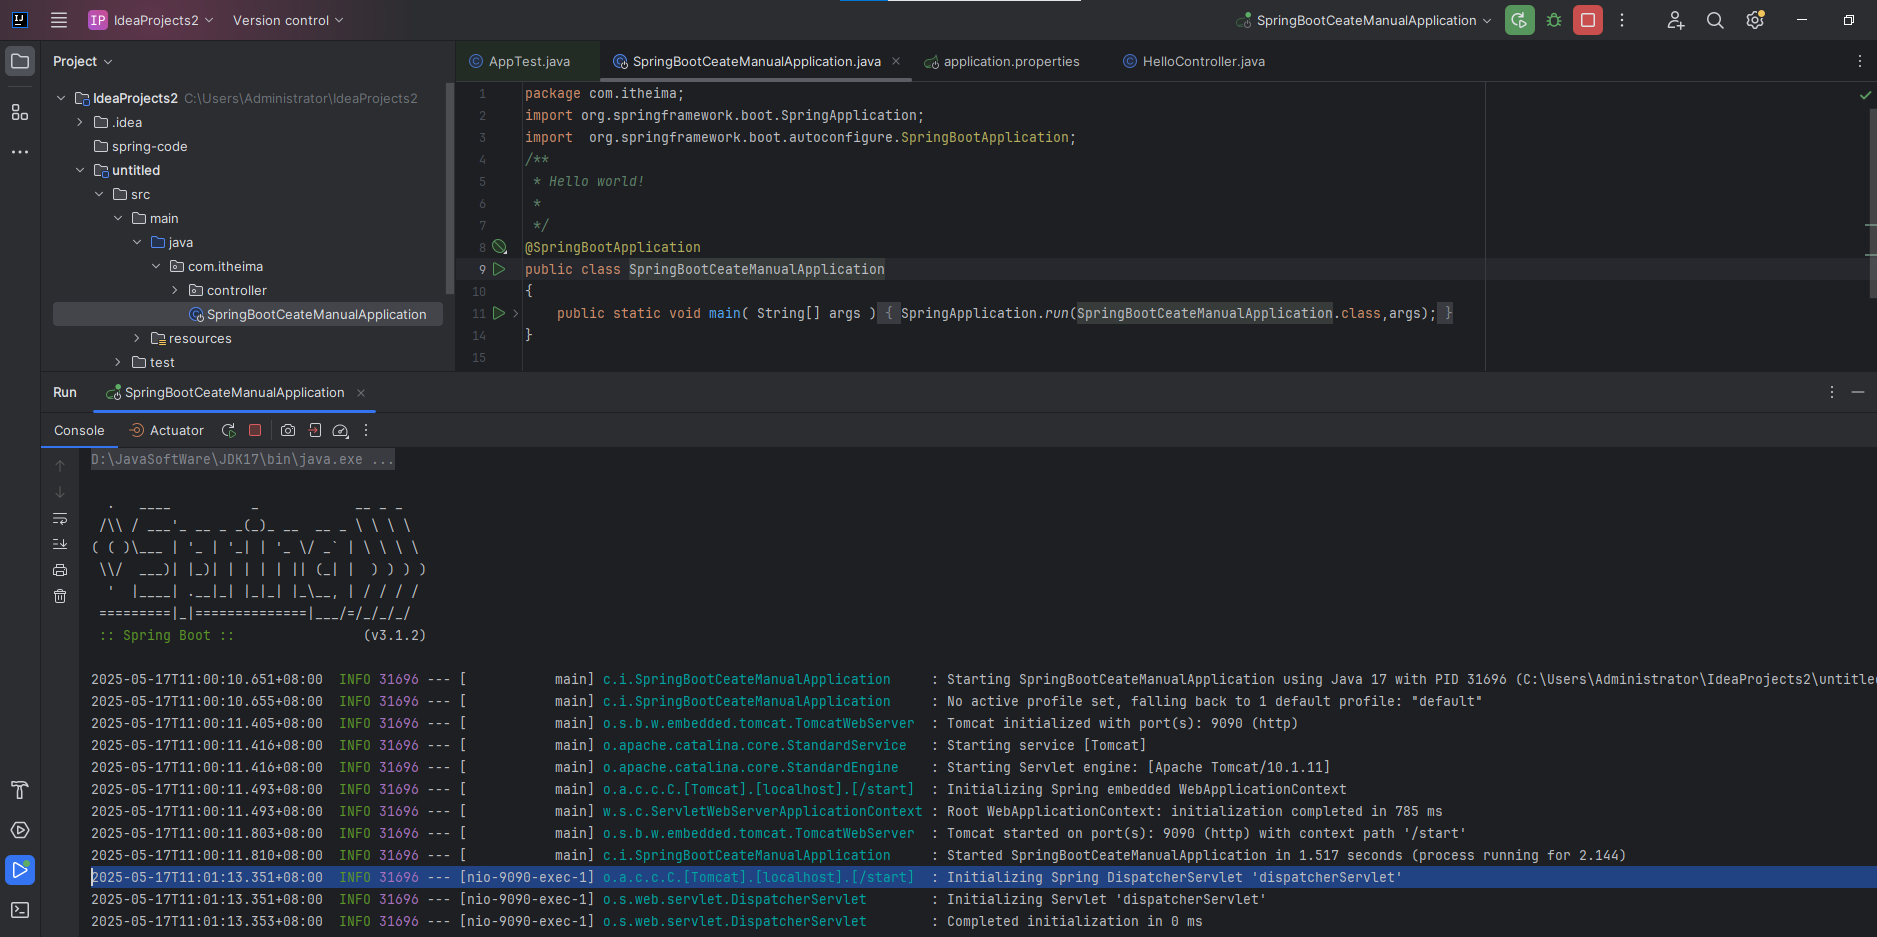
Task: Open the main hamburger menu
Action: 59,20
